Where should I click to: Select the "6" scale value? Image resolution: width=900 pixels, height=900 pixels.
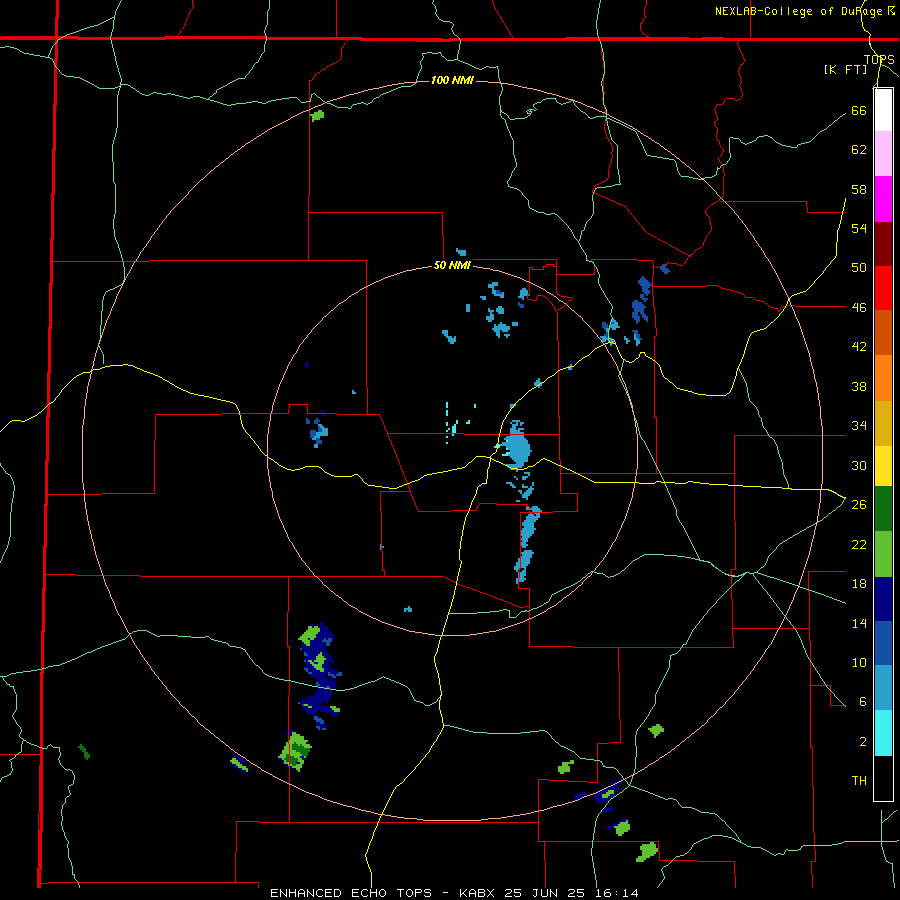pyautogui.click(x=863, y=702)
